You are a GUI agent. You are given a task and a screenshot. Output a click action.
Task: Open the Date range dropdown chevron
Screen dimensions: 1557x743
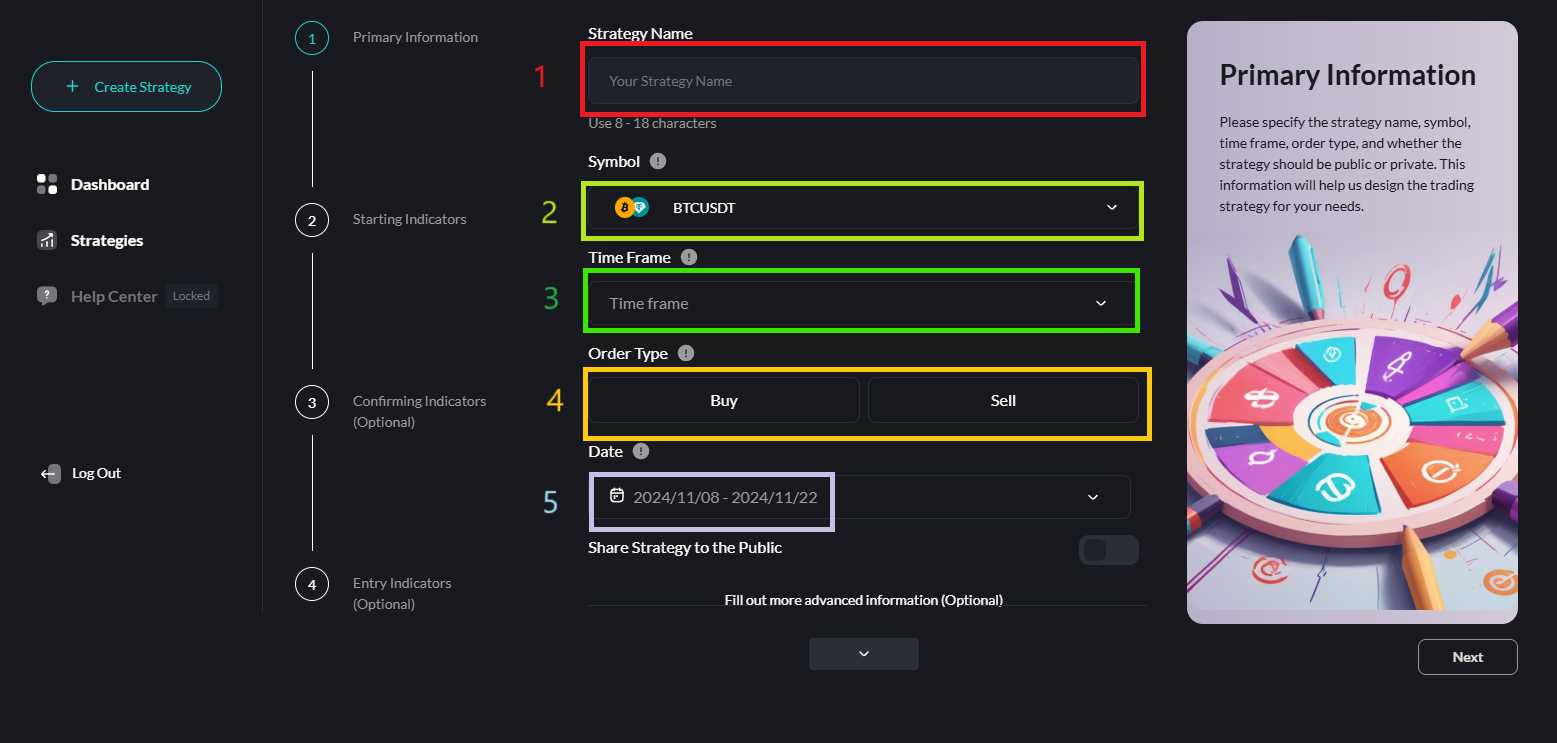(1092, 497)
